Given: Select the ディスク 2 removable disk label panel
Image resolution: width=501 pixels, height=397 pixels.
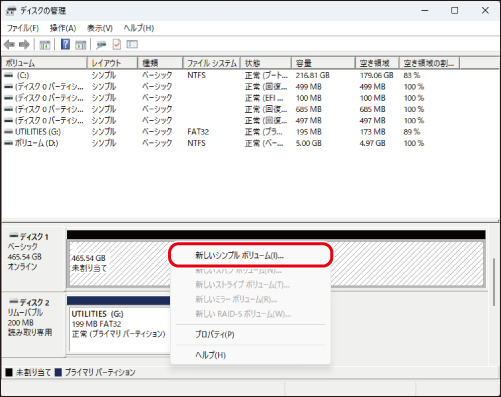Looking at the screenshot, I should 33,324.
